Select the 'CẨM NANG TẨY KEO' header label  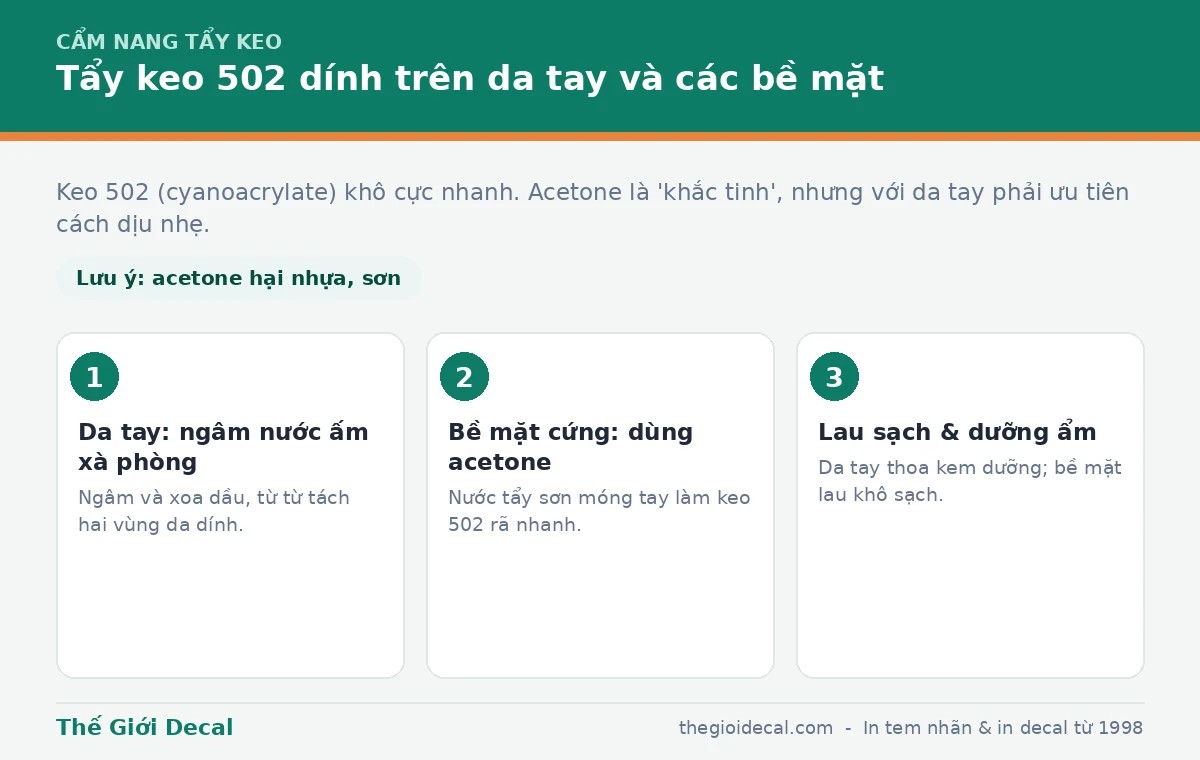169,42
